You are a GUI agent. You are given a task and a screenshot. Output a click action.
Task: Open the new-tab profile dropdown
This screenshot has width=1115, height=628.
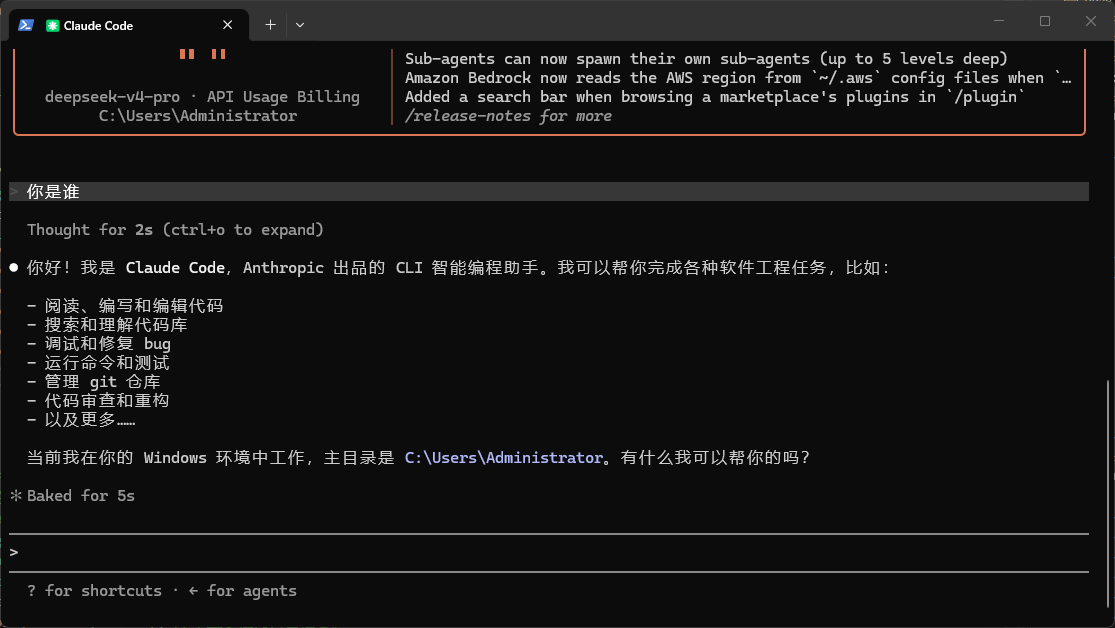[x=300, y=25]
